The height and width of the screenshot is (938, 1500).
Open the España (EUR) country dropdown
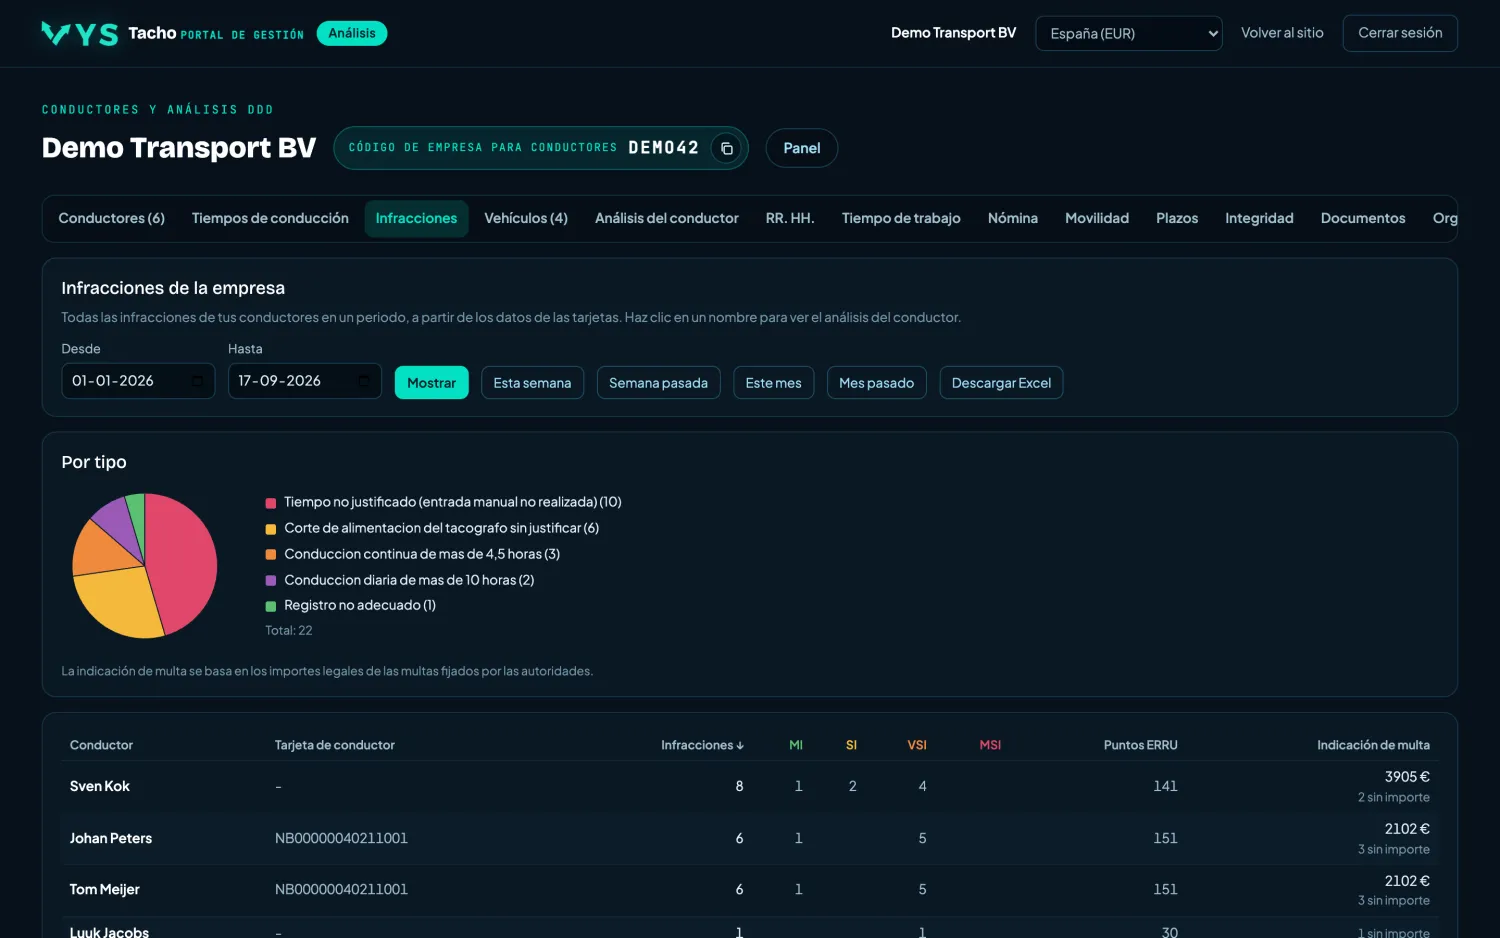pos(1129,33)
